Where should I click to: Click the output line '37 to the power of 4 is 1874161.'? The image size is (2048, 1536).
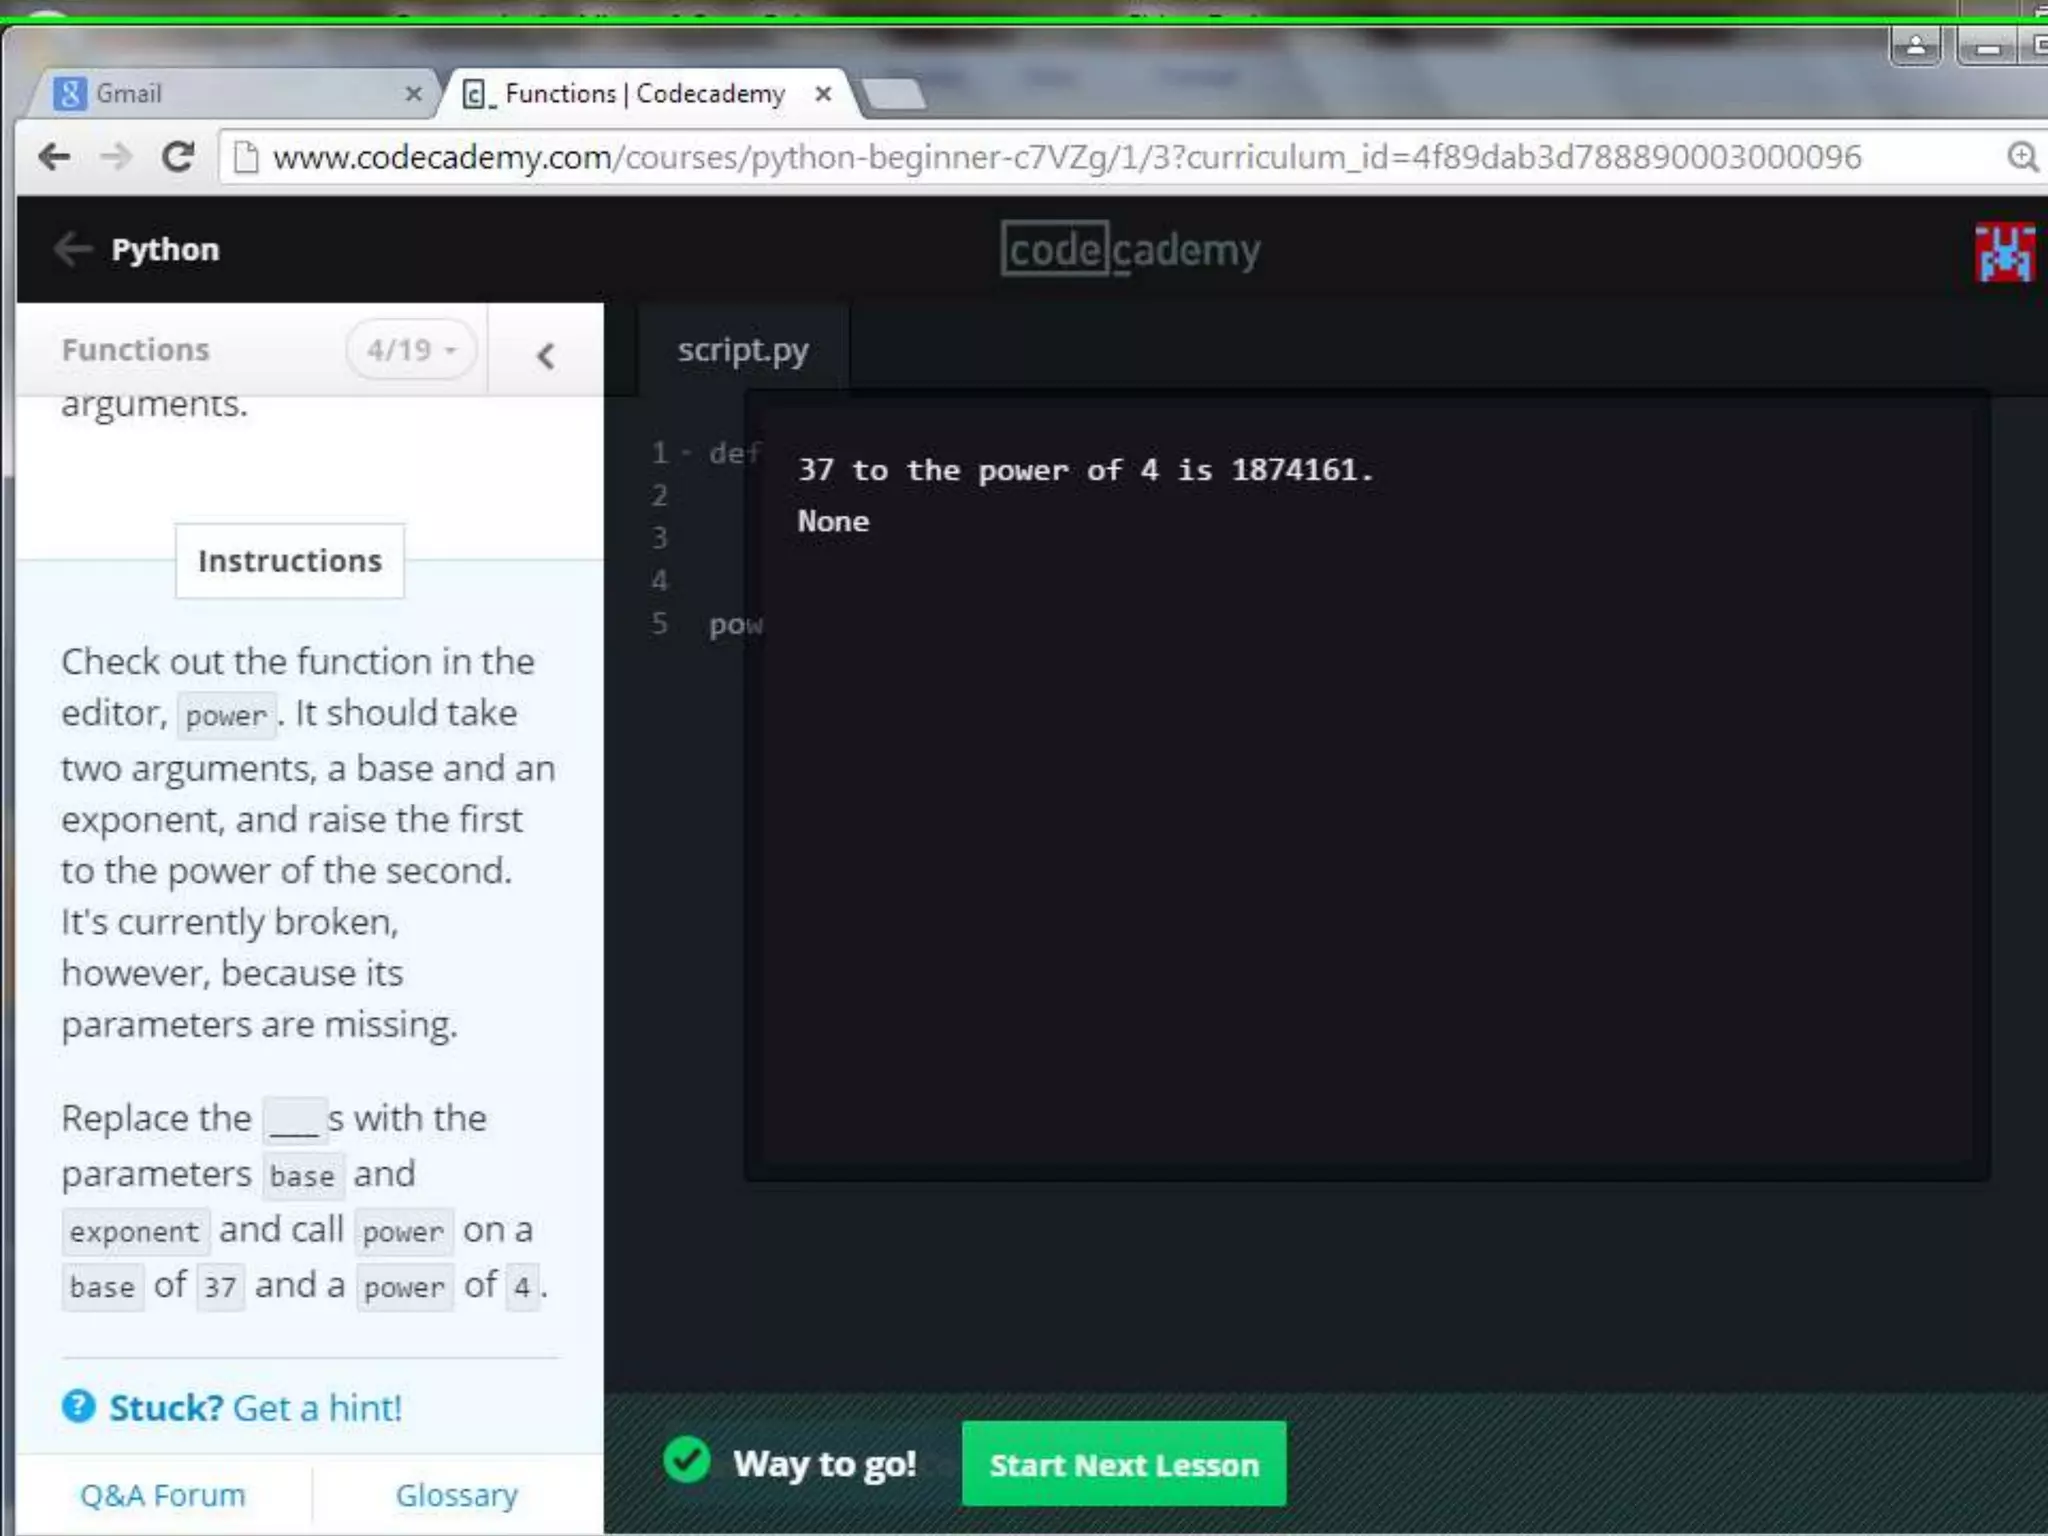tap(1085, 470)
